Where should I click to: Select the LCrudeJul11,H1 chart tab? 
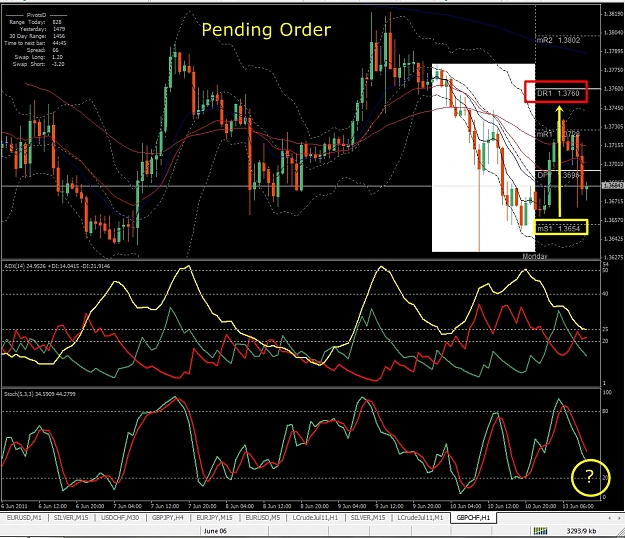click(315, 518)
